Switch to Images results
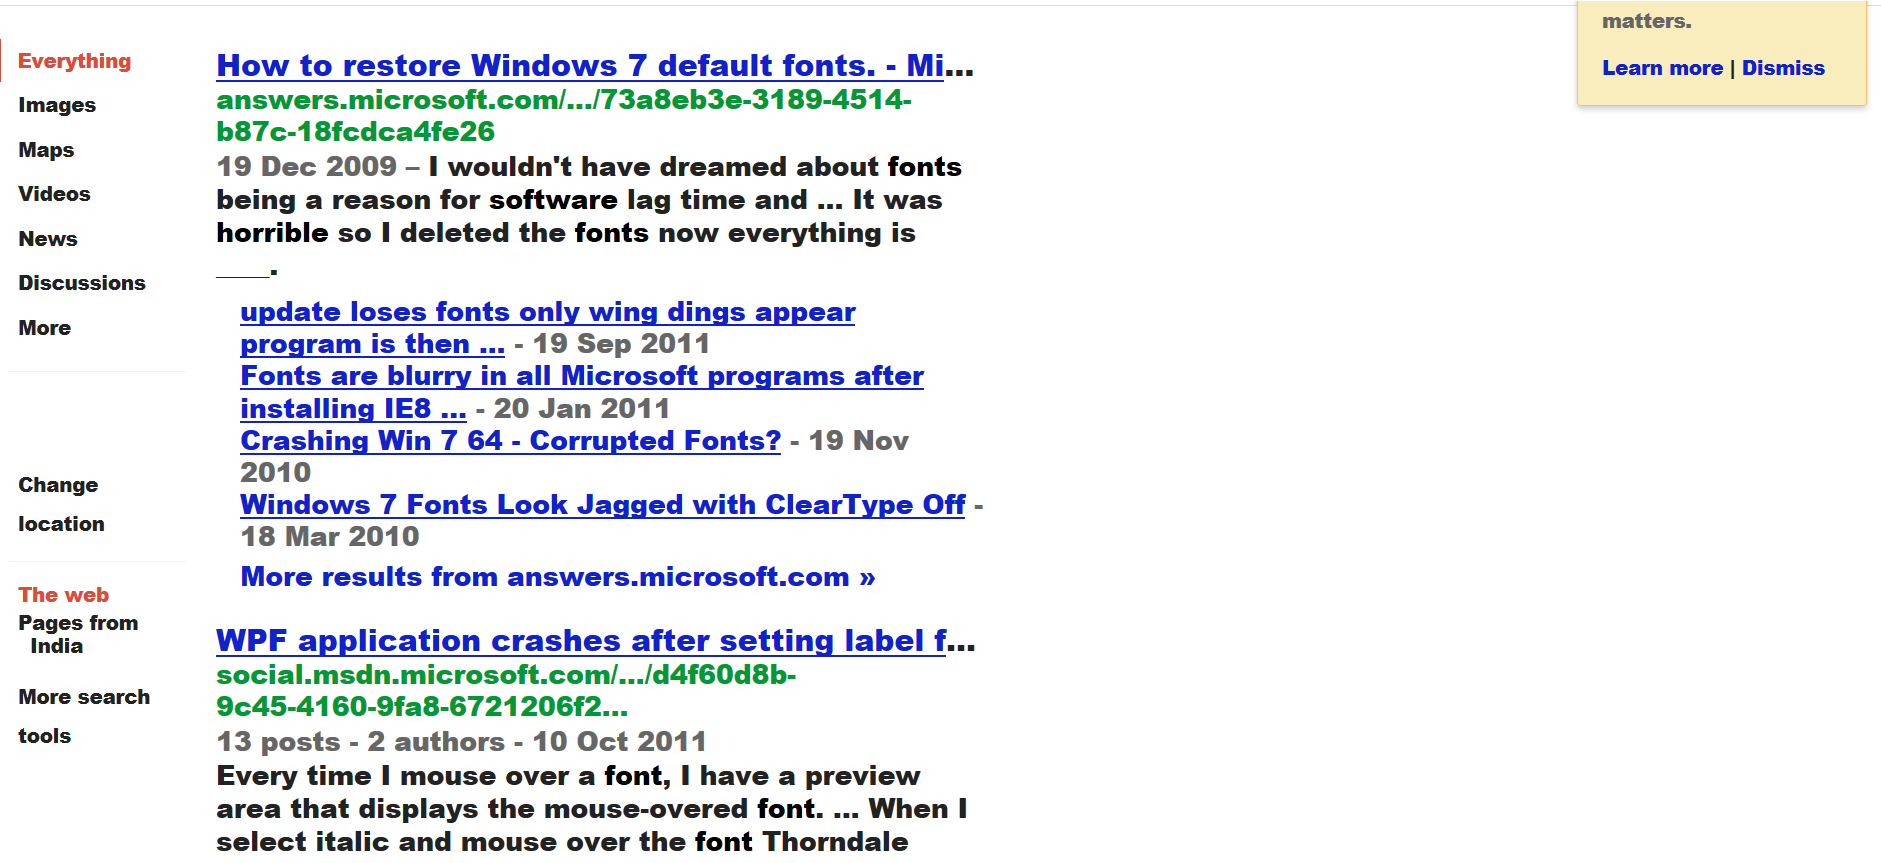 [57, 105]
